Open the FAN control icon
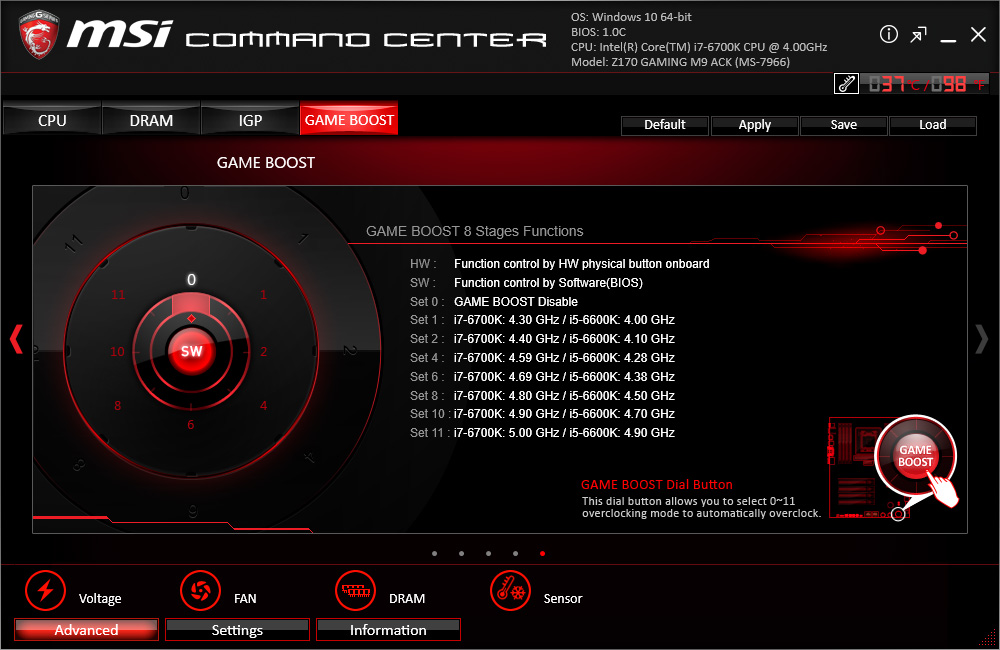 tap(200, 591)
